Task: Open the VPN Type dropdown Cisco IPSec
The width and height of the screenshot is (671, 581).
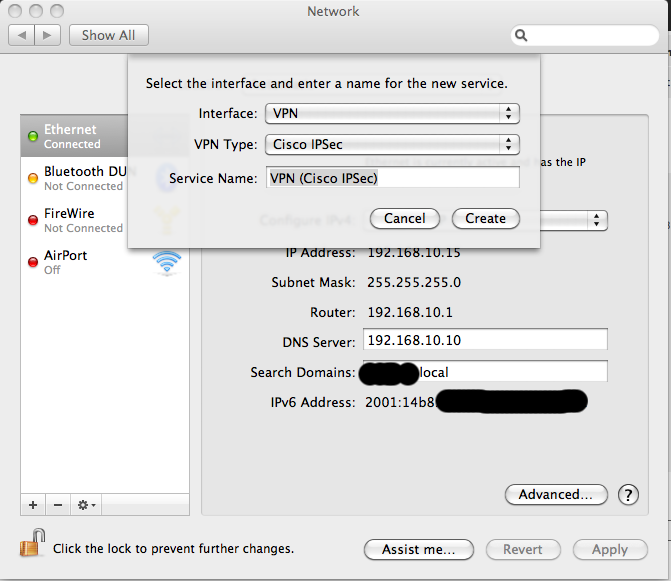Action: [x=392, y=145]
